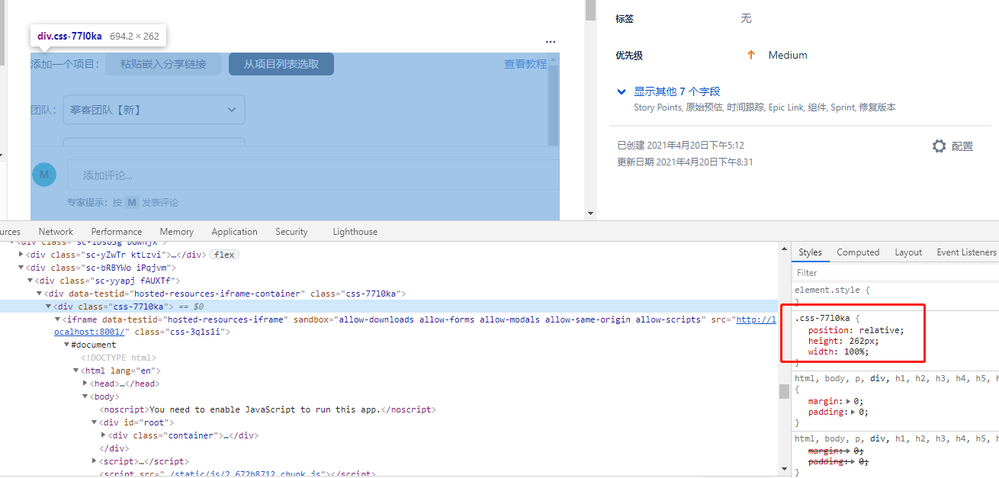Viewport: 999px width, 478px height.
Task: Collapse the div id="root" node
Action: (94, 423)
